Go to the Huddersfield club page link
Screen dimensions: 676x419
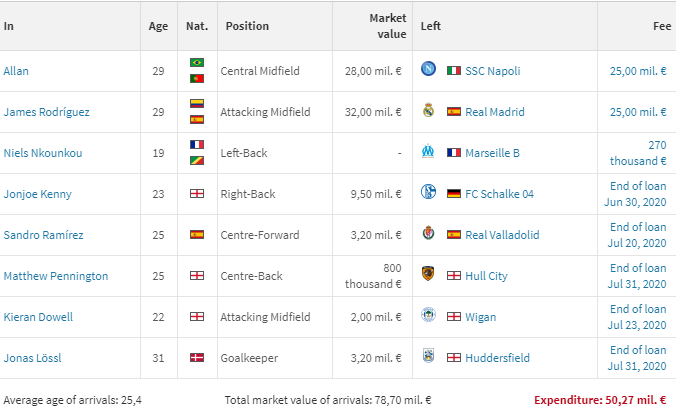498,358
